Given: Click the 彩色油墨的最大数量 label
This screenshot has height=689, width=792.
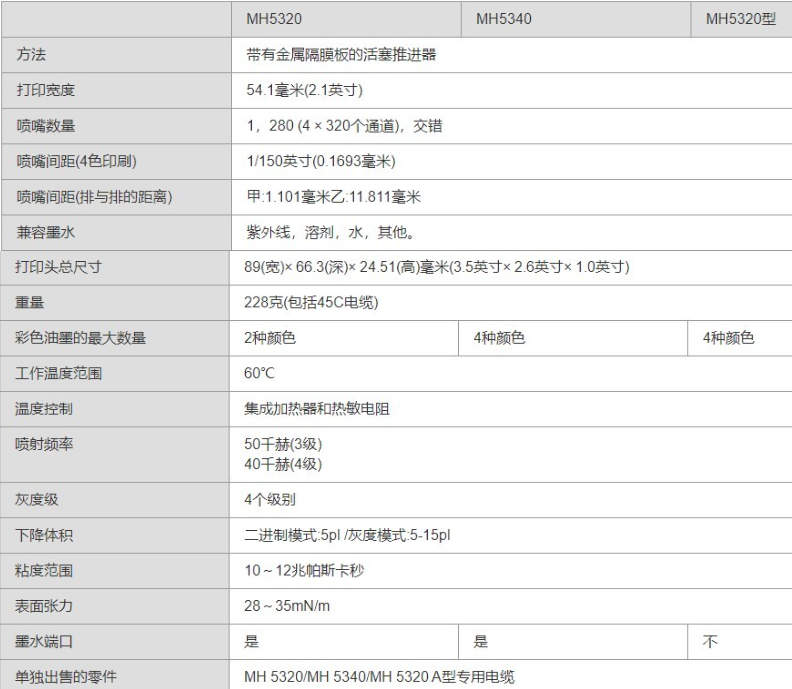Looking at the screenshot, I should click(80, 338).
